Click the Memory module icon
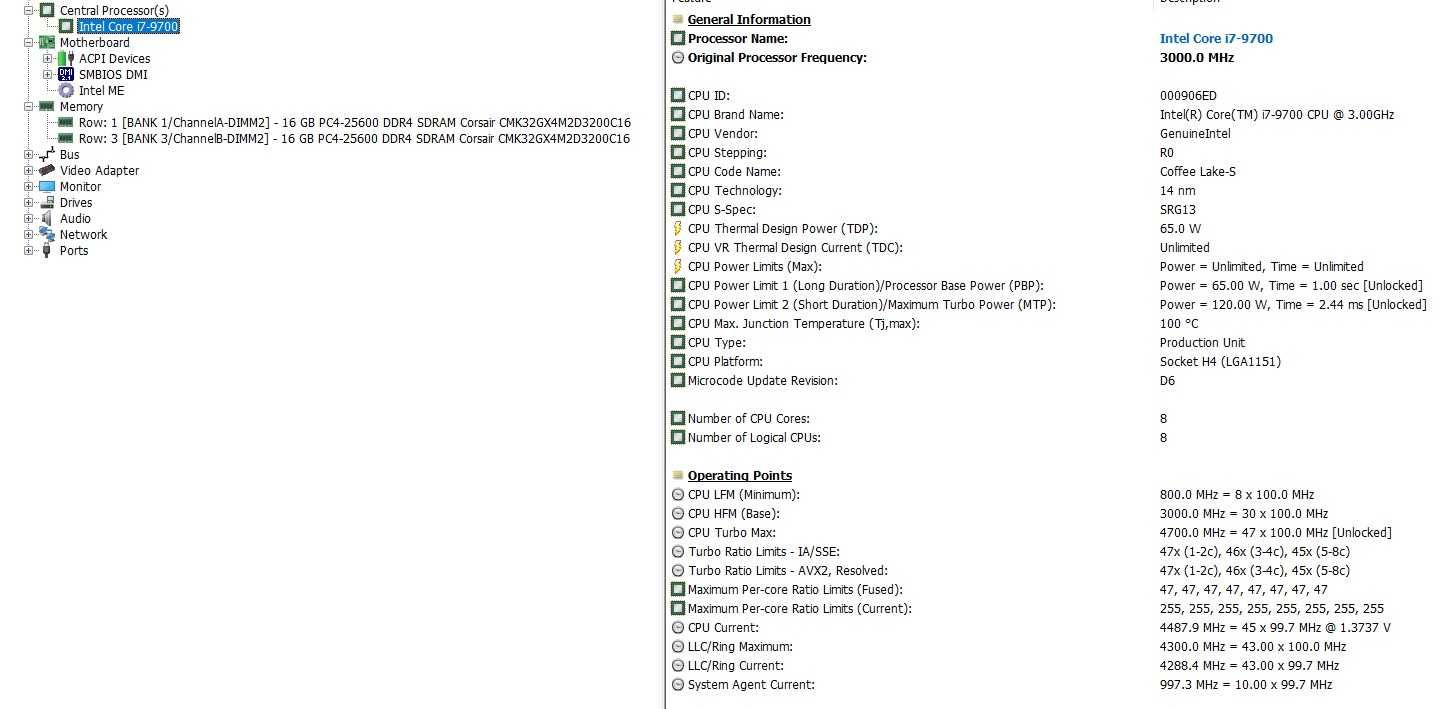Viewport: 1445px width, 709px height. [46, 106]
